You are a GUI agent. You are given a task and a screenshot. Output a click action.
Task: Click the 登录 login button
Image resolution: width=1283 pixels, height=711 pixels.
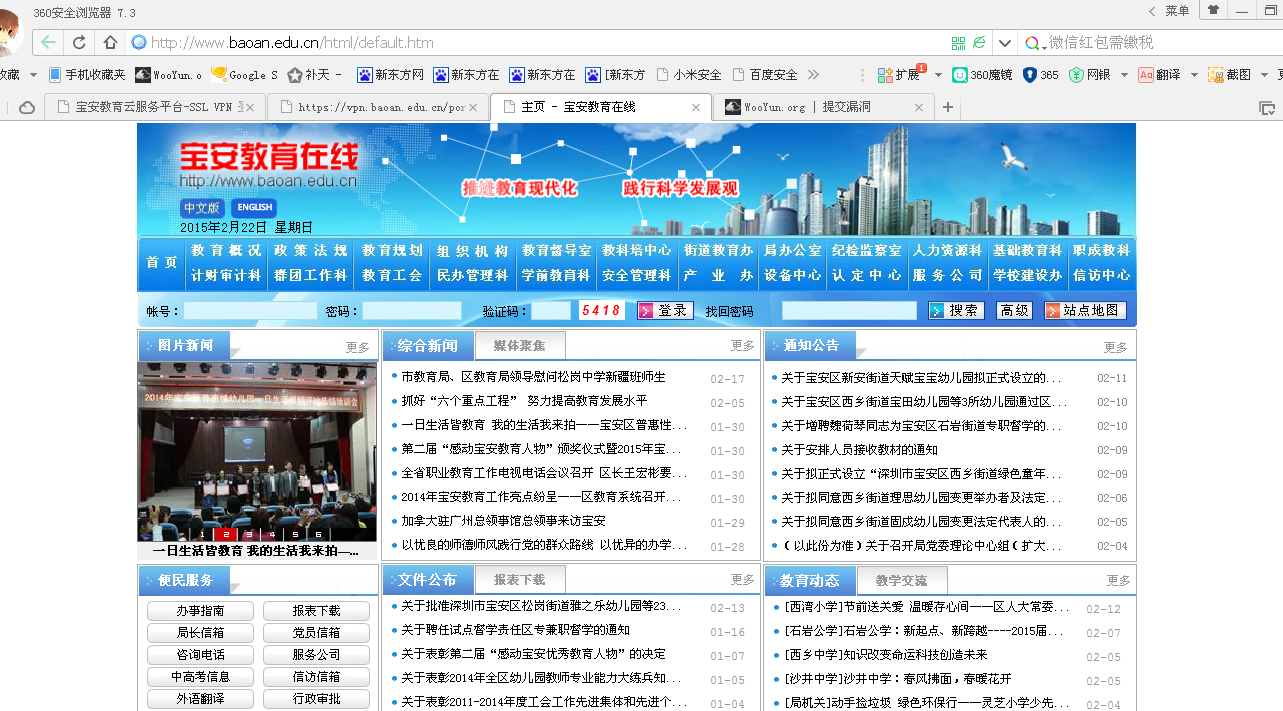pos(665,311)
